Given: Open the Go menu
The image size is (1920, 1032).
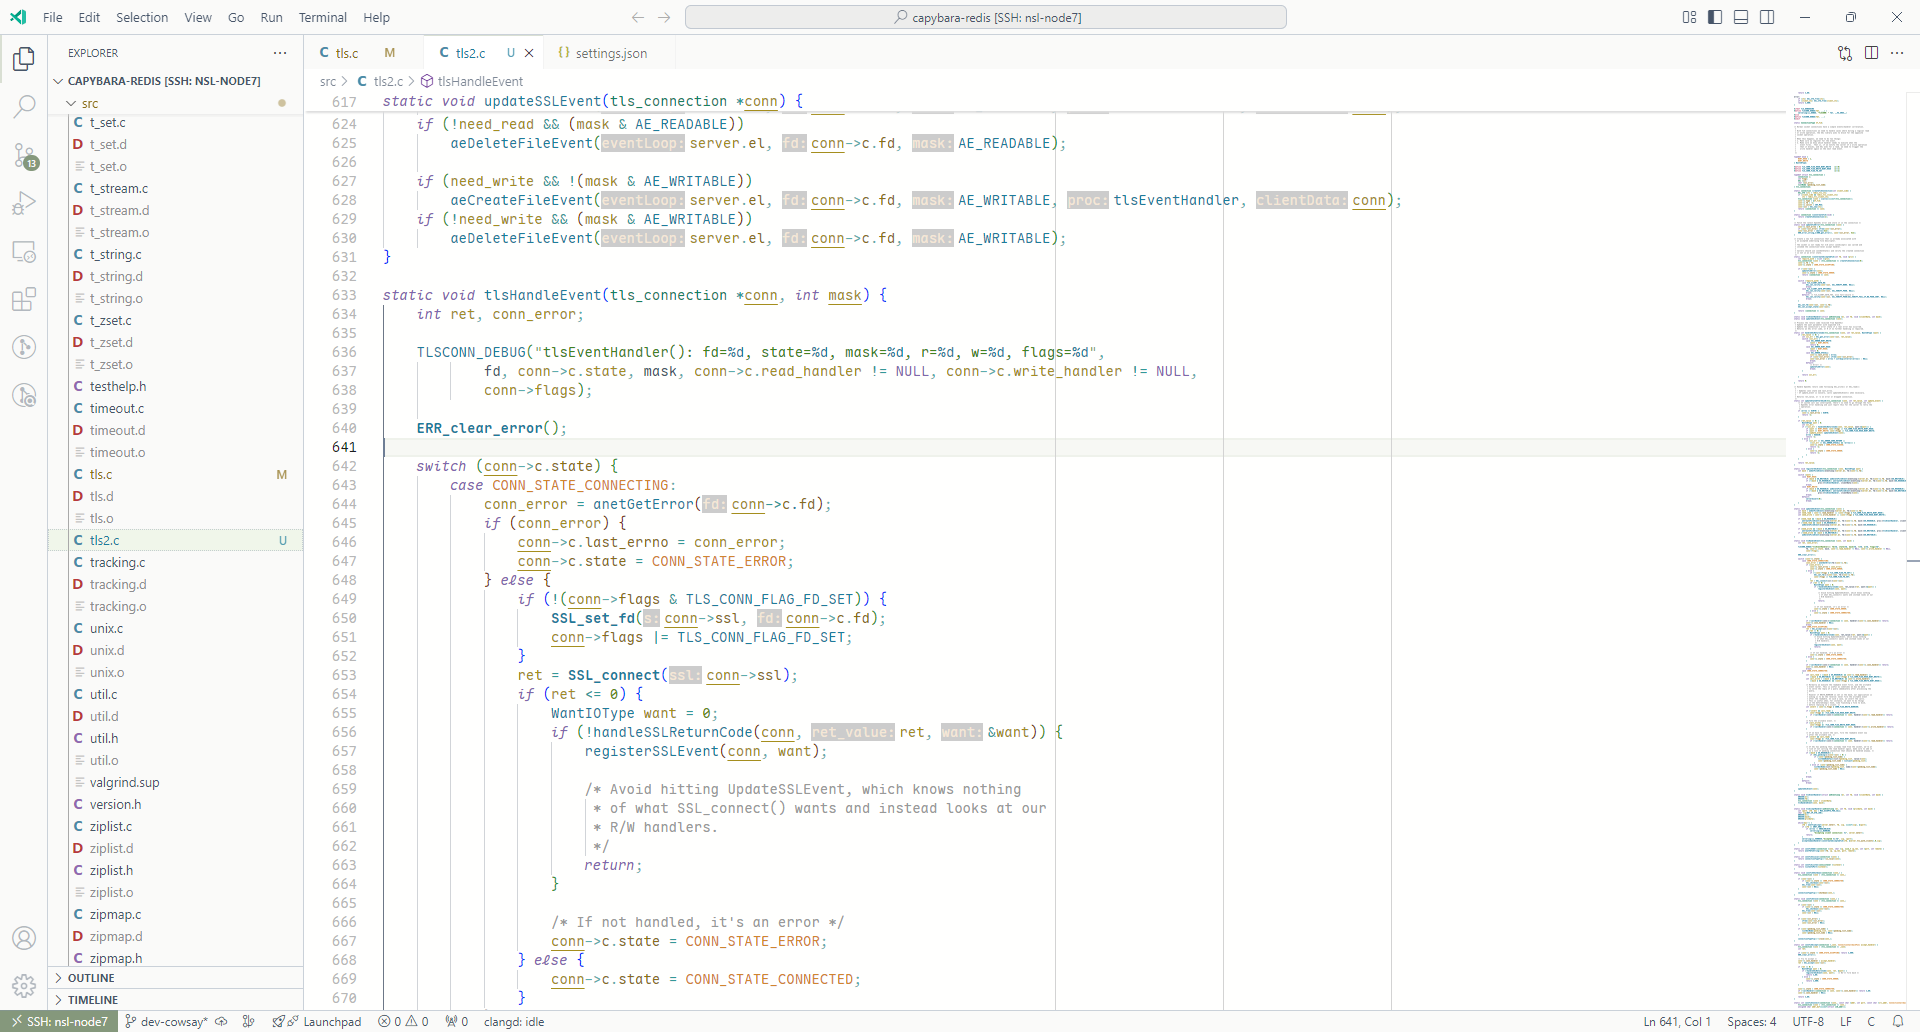Looking at the screenshot, I should tap(236, 17).
